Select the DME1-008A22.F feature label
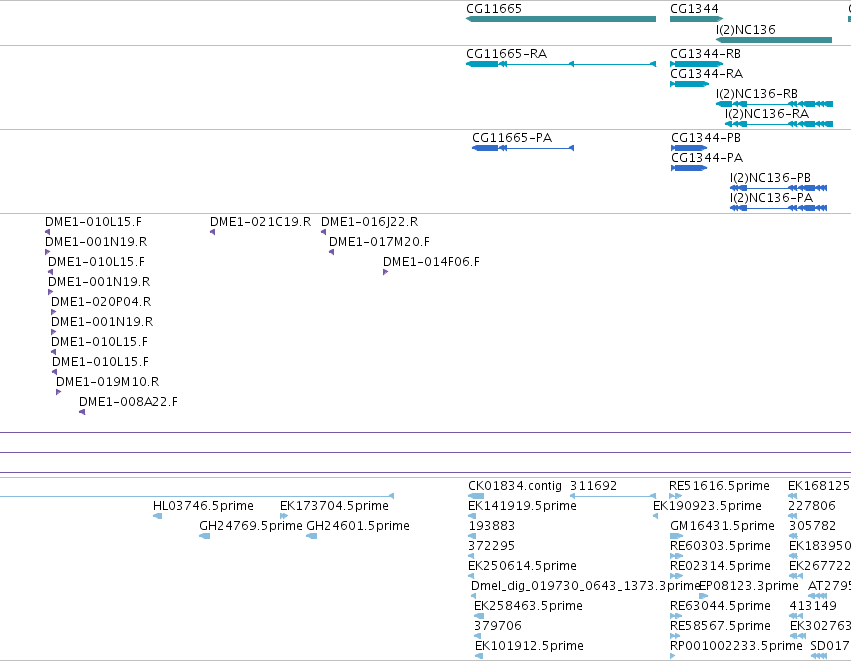Image resolution: width=851 pixels, height=661 pixels. point(128,402)
